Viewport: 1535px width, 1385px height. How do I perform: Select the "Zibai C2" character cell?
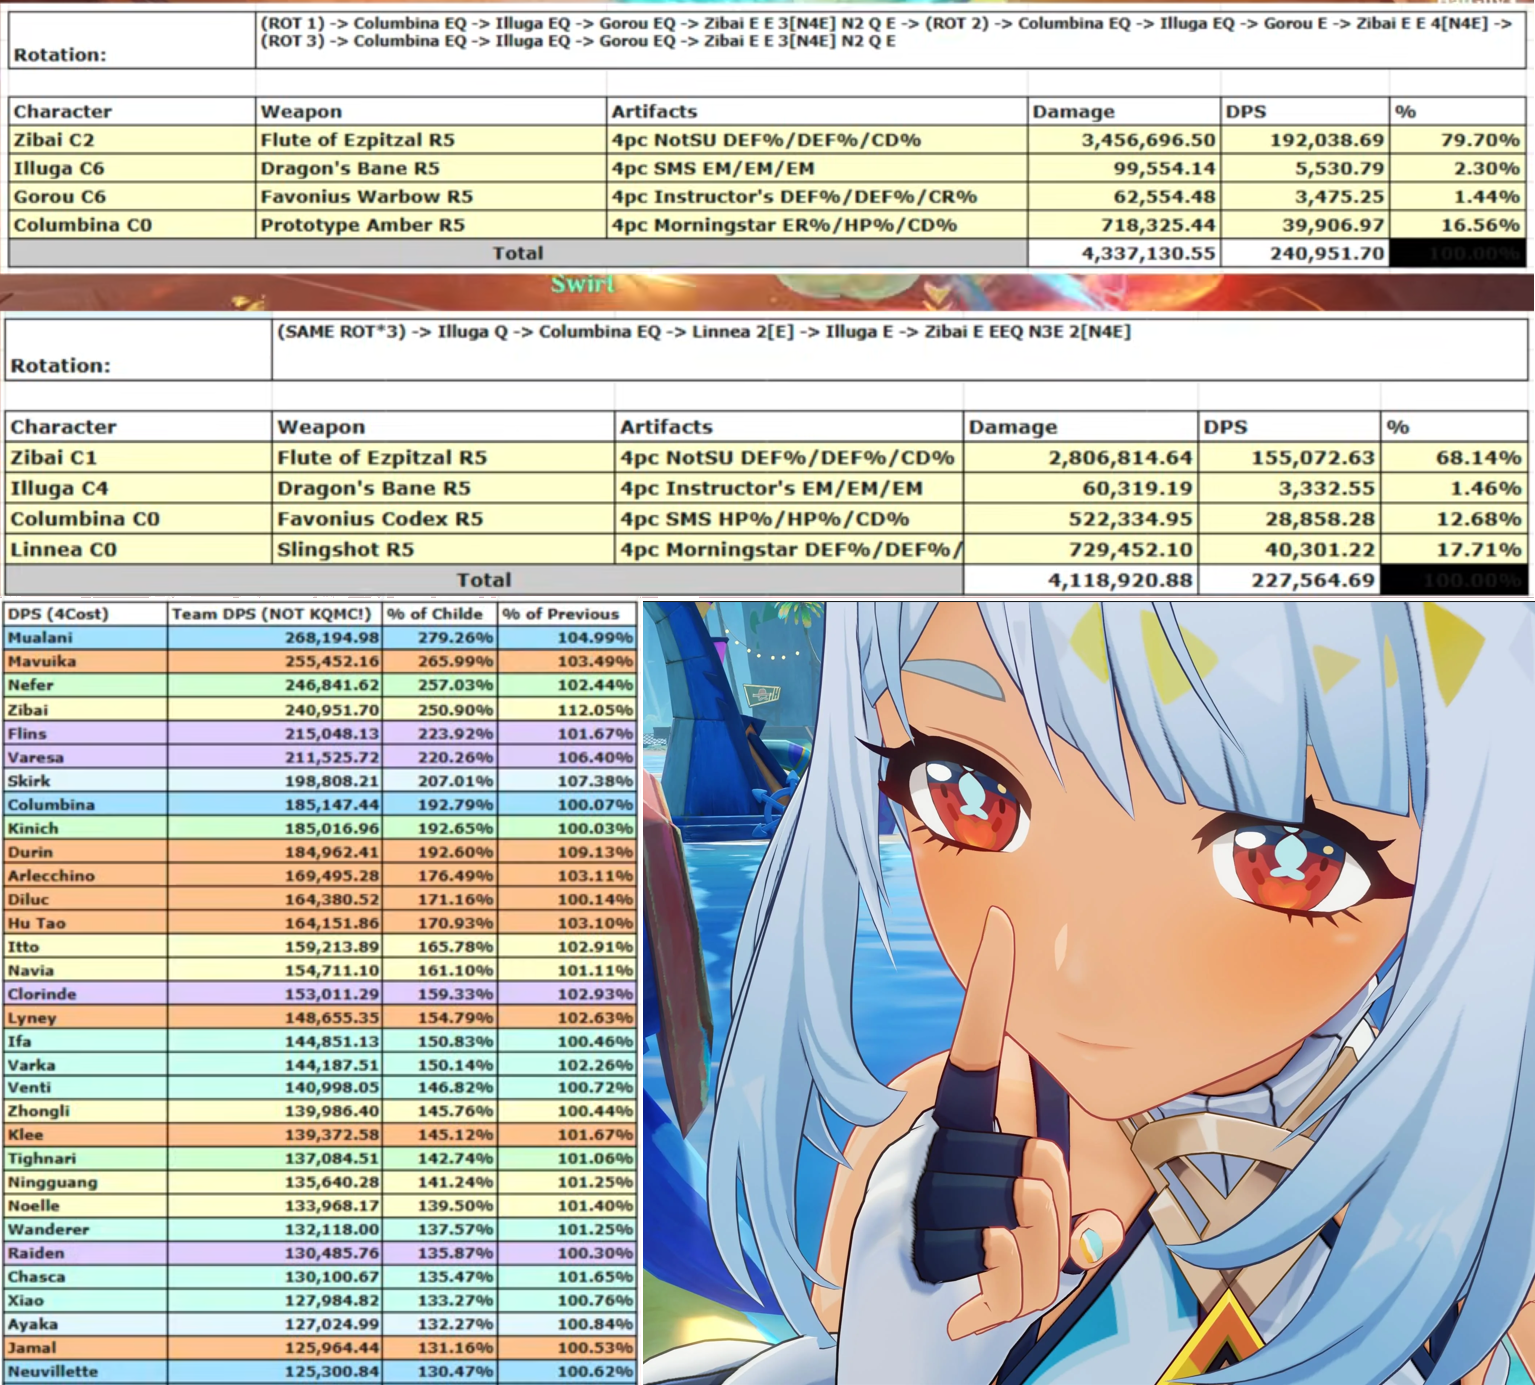pyautogui.click(x=132, y=140)
